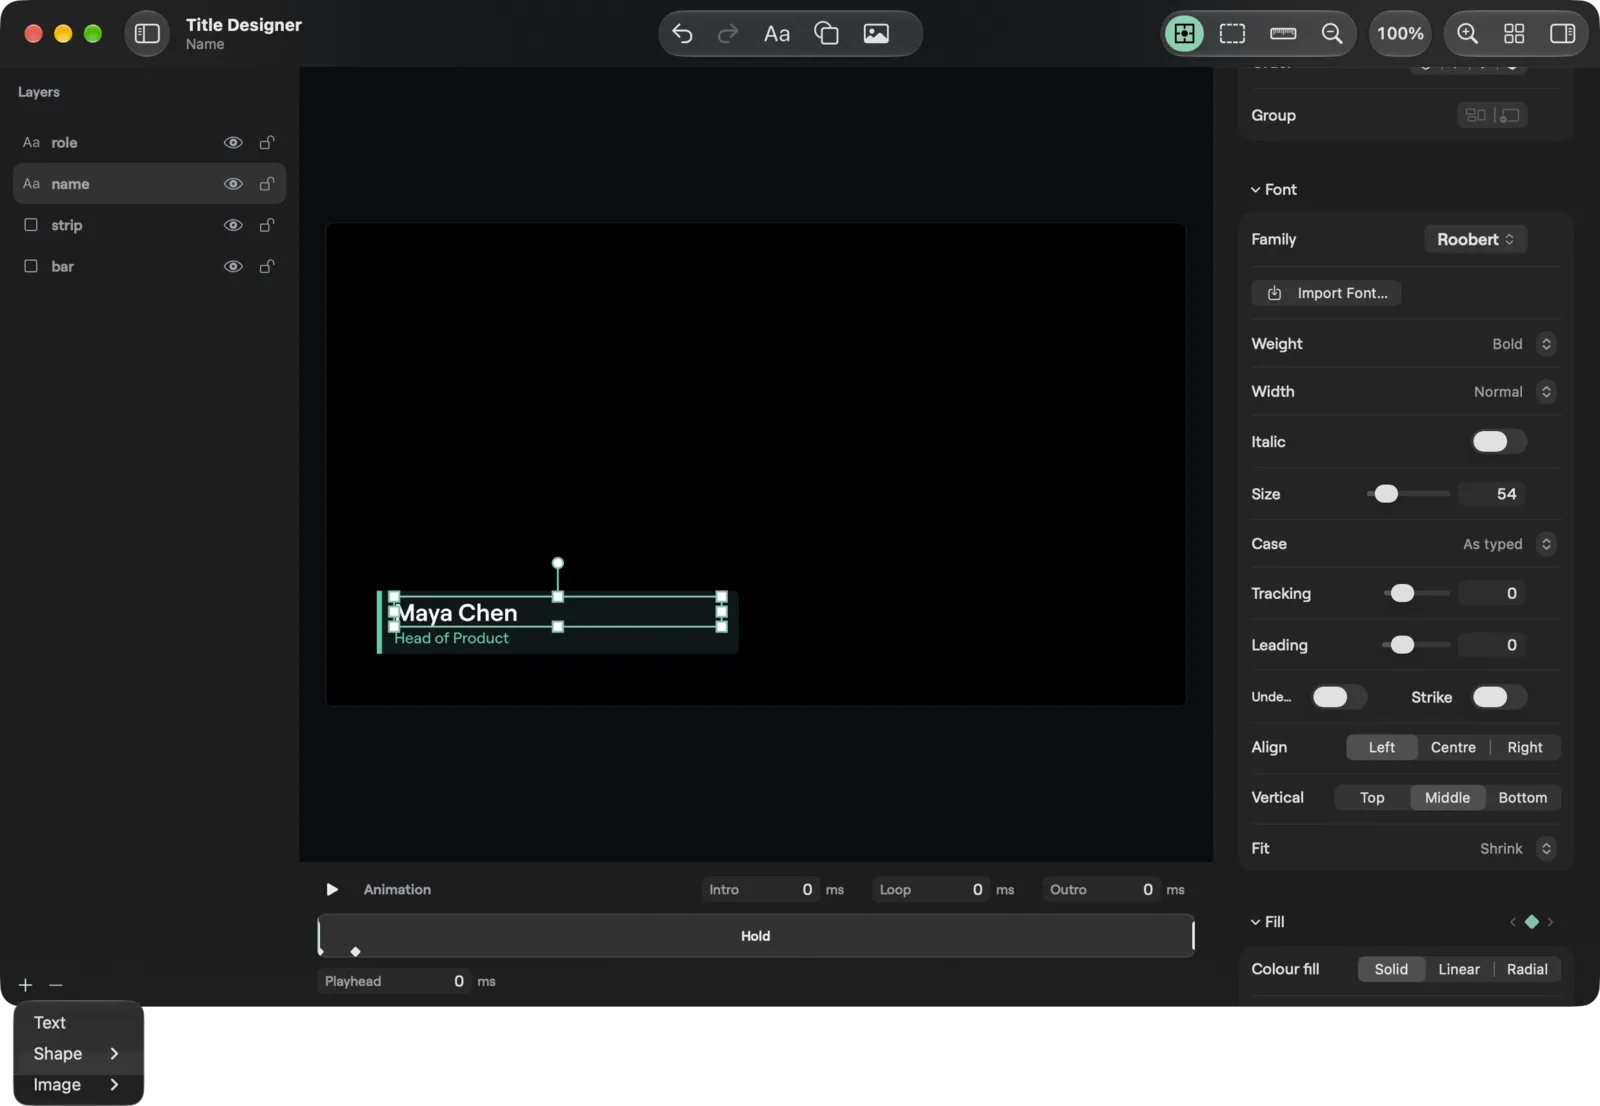Enable the Italic switch

[x=1498, y=442]
